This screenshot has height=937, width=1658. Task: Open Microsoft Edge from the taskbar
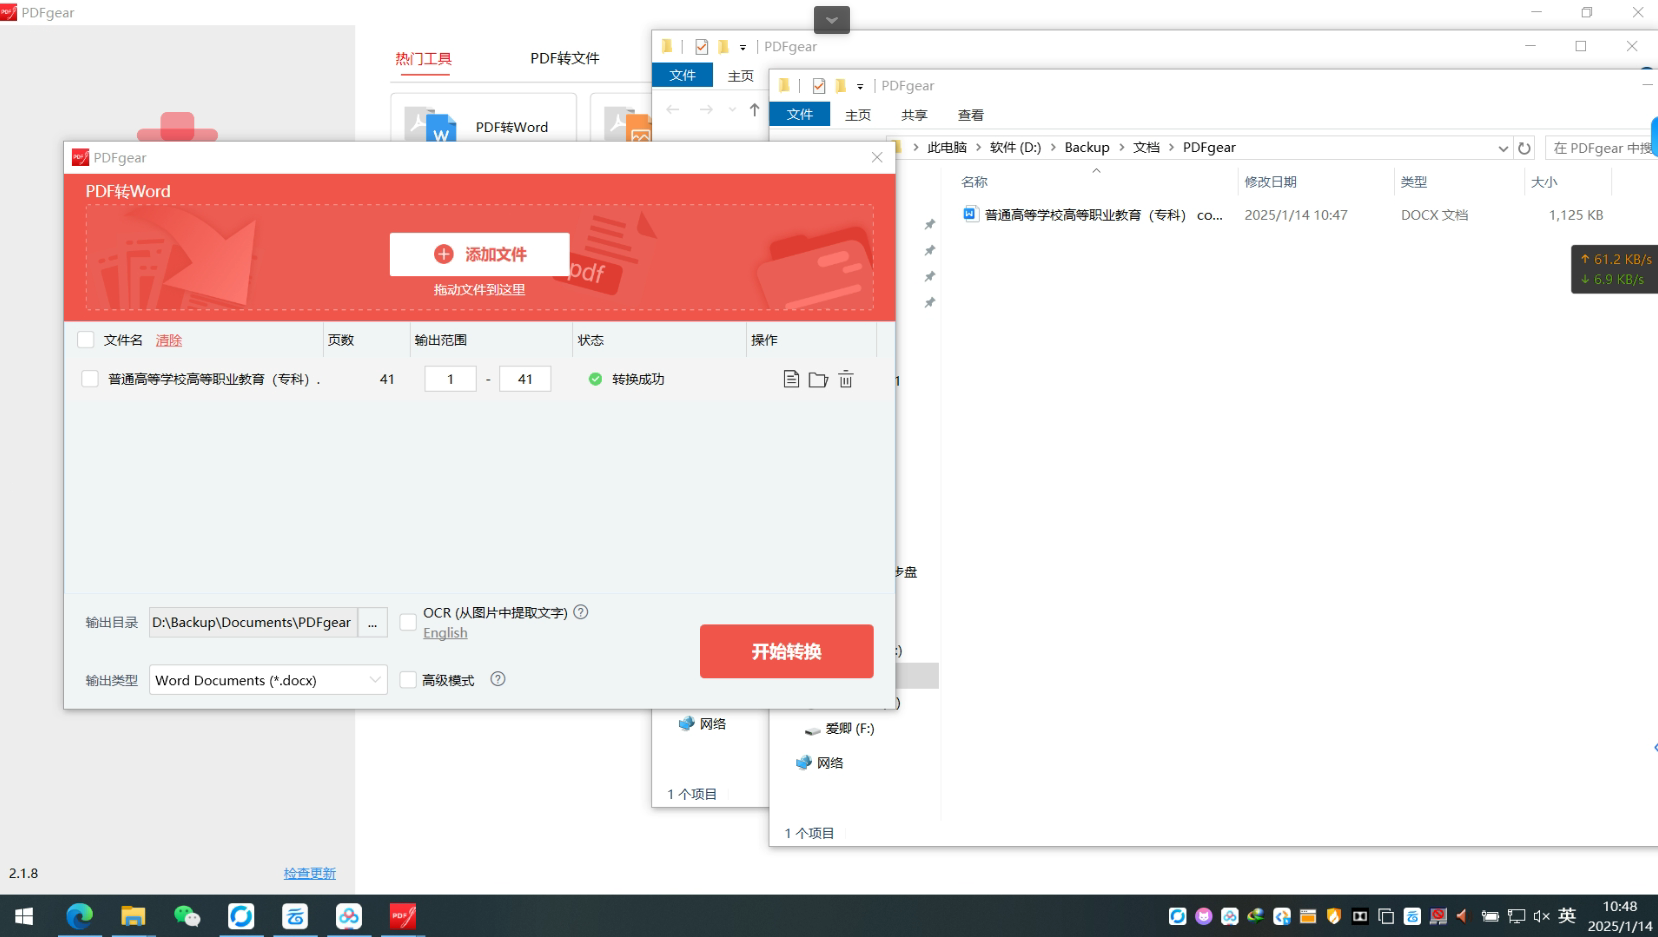pos(79,916)
